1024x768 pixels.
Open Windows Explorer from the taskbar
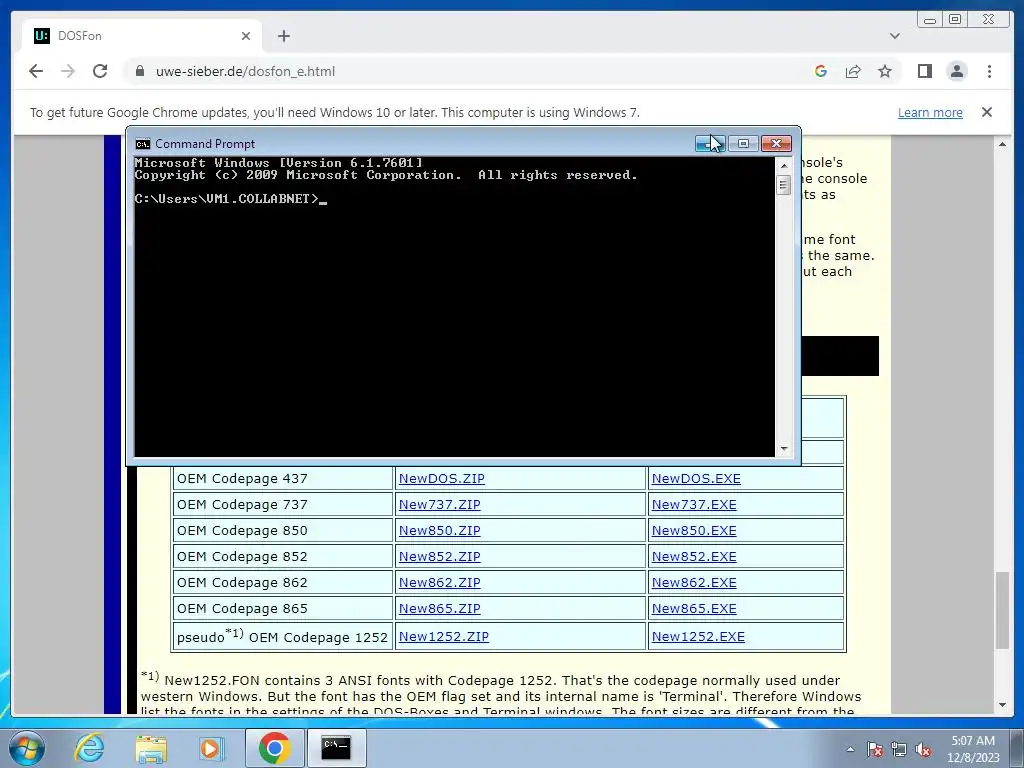[151, 748]
